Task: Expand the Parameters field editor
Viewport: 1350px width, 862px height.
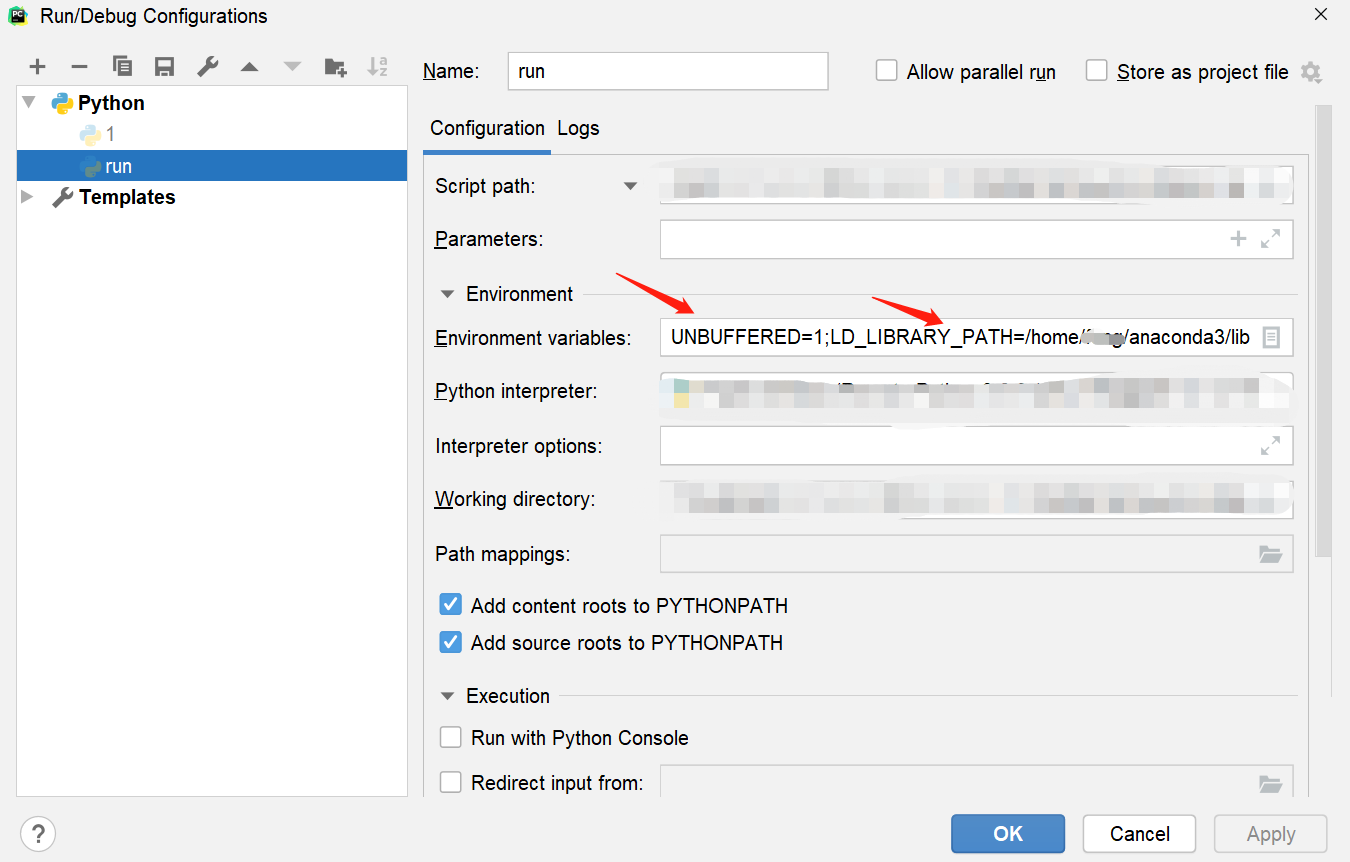Action: coord(1270,239)
